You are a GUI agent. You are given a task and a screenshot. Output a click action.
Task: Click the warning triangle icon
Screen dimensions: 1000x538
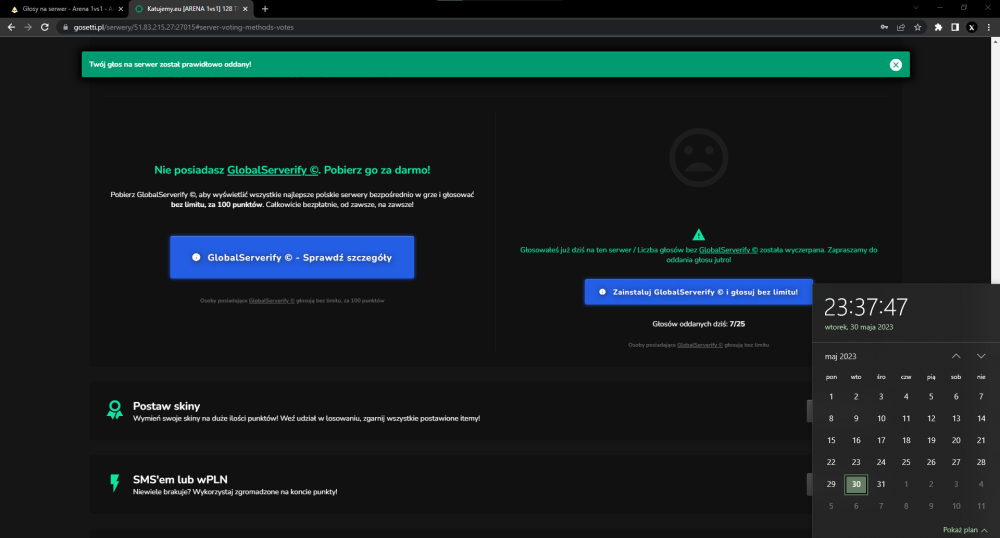click(698, 235)
